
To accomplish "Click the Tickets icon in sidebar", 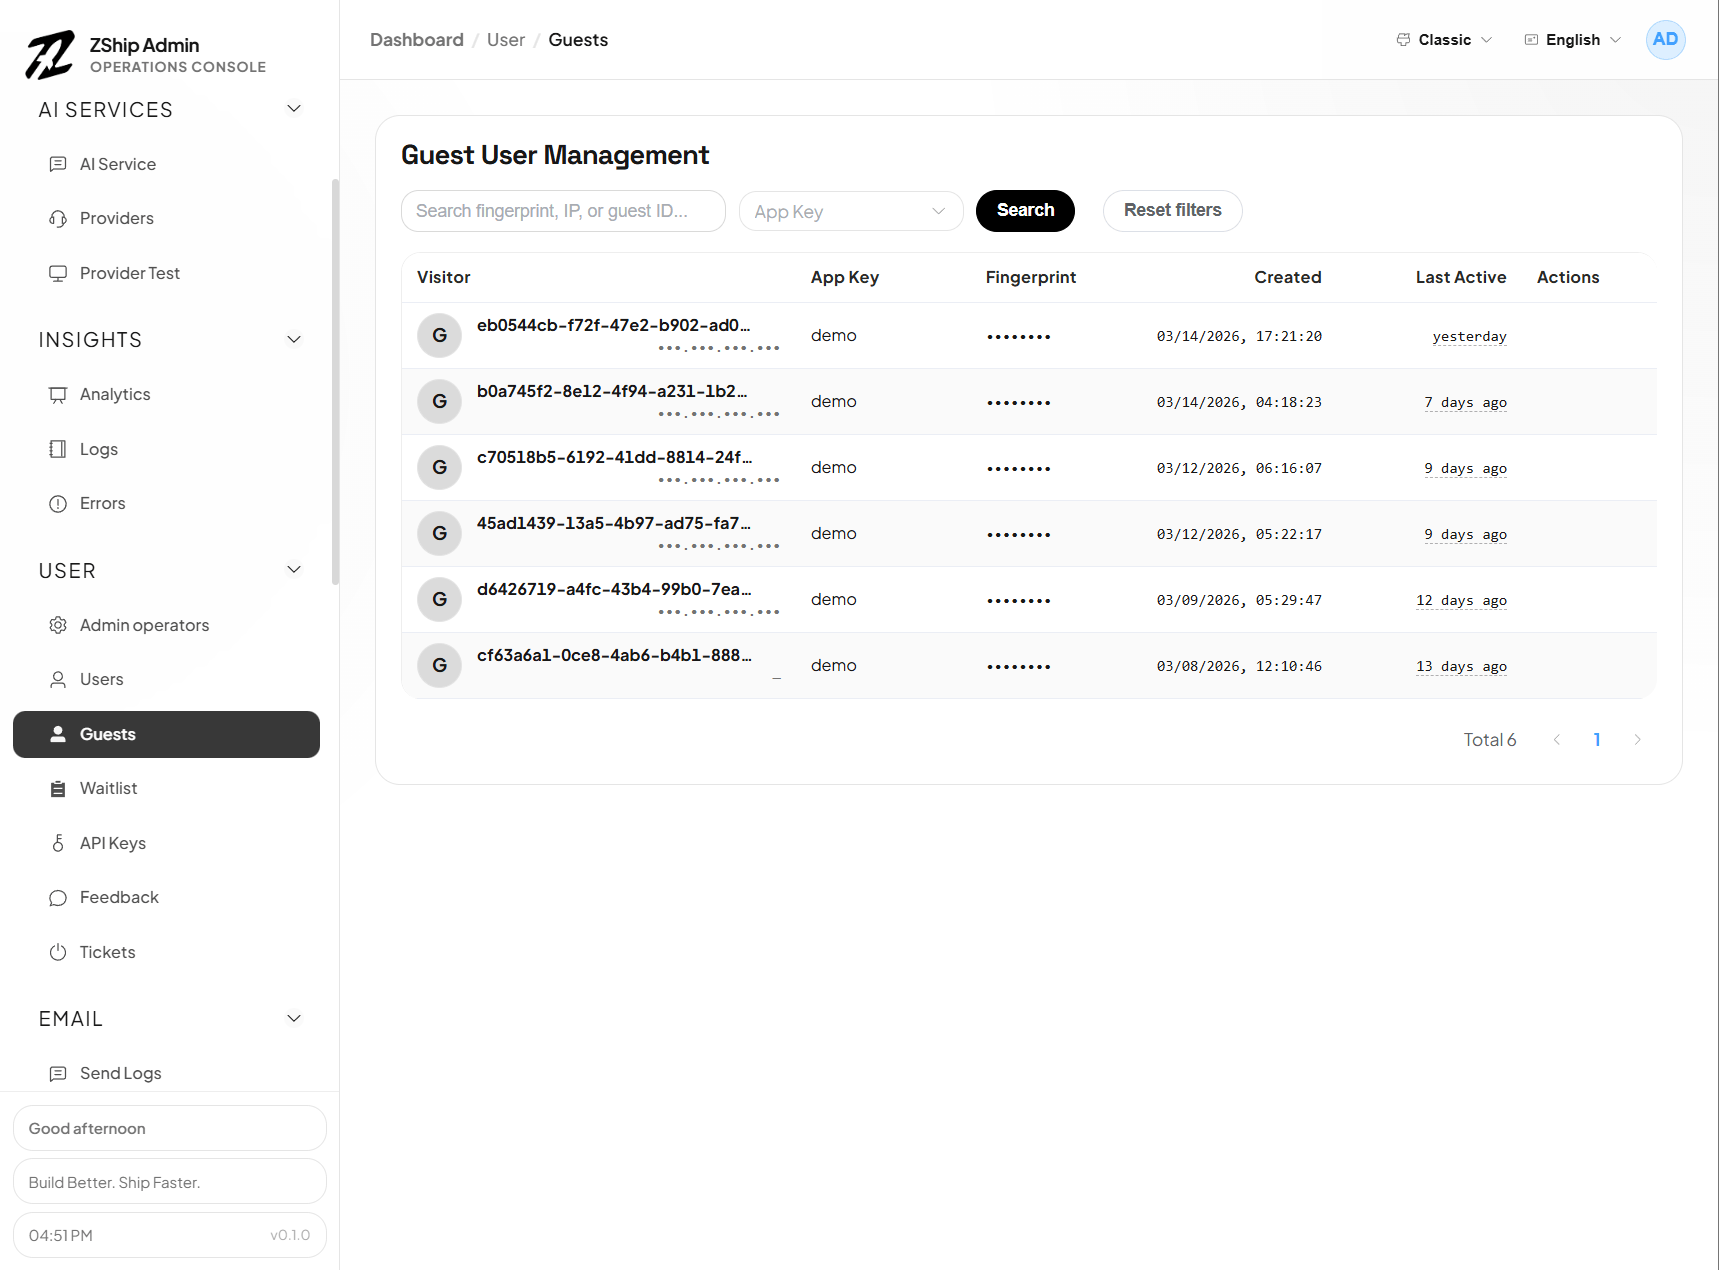I will pyautogui.click(x=58, y=953).
